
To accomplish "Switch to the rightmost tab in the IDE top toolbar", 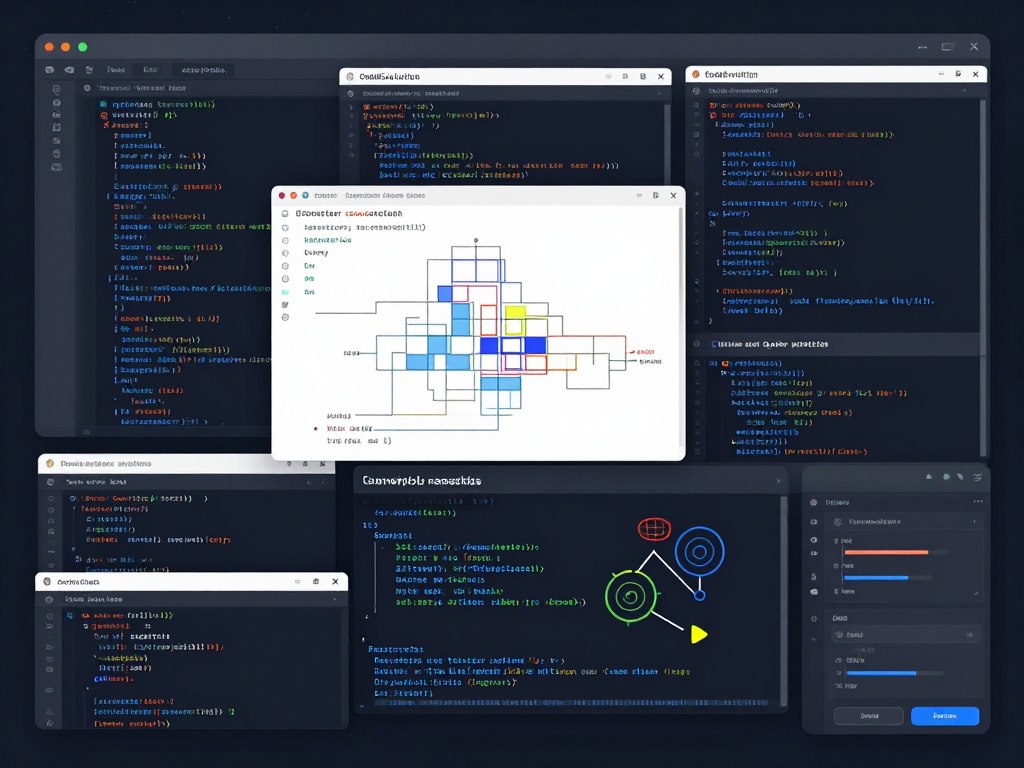I will (204, 70).
